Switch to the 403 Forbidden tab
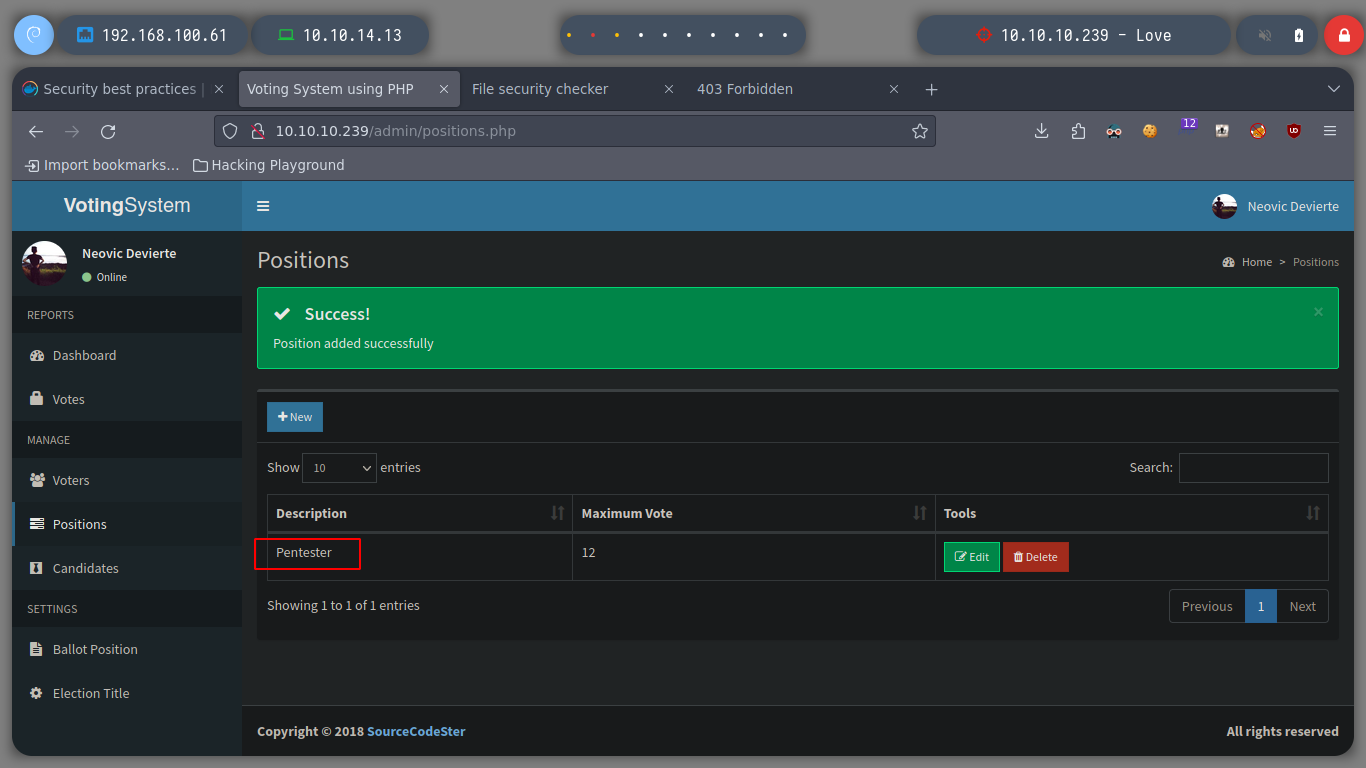Viewport: 1366px width, 768px height. point(797,89)
